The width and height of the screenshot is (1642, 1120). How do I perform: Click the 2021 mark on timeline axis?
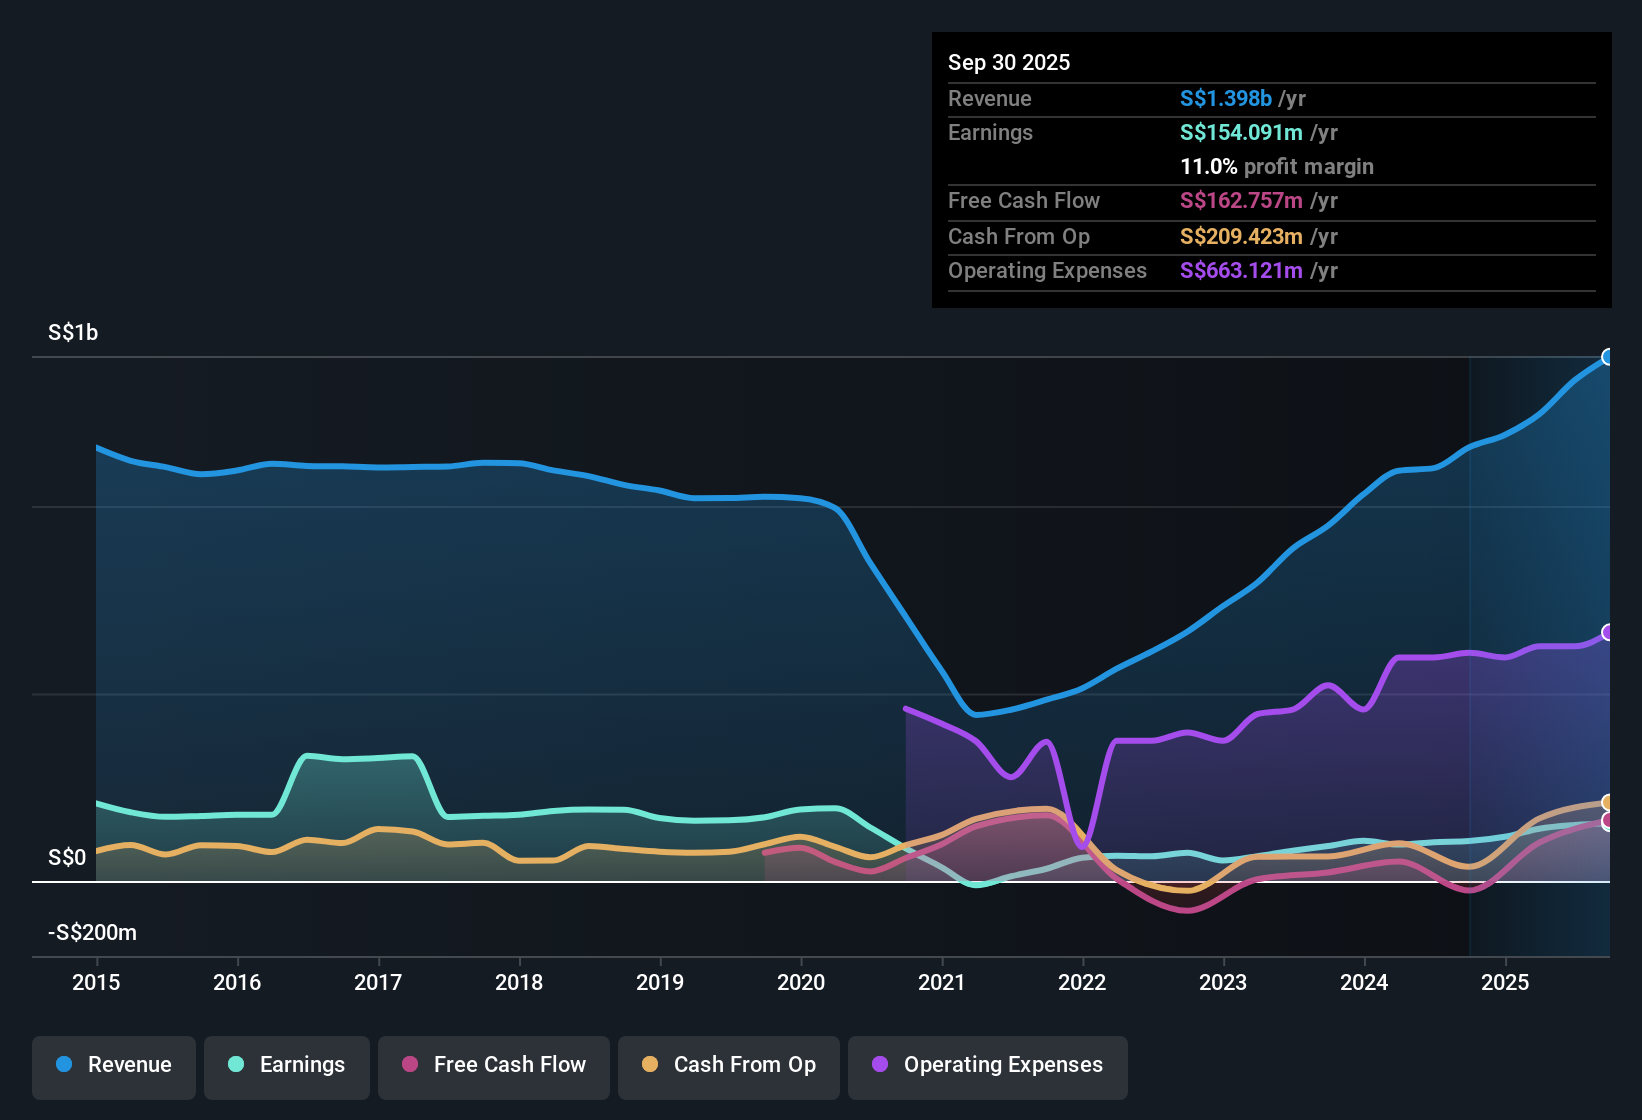(x=941, y=983)
